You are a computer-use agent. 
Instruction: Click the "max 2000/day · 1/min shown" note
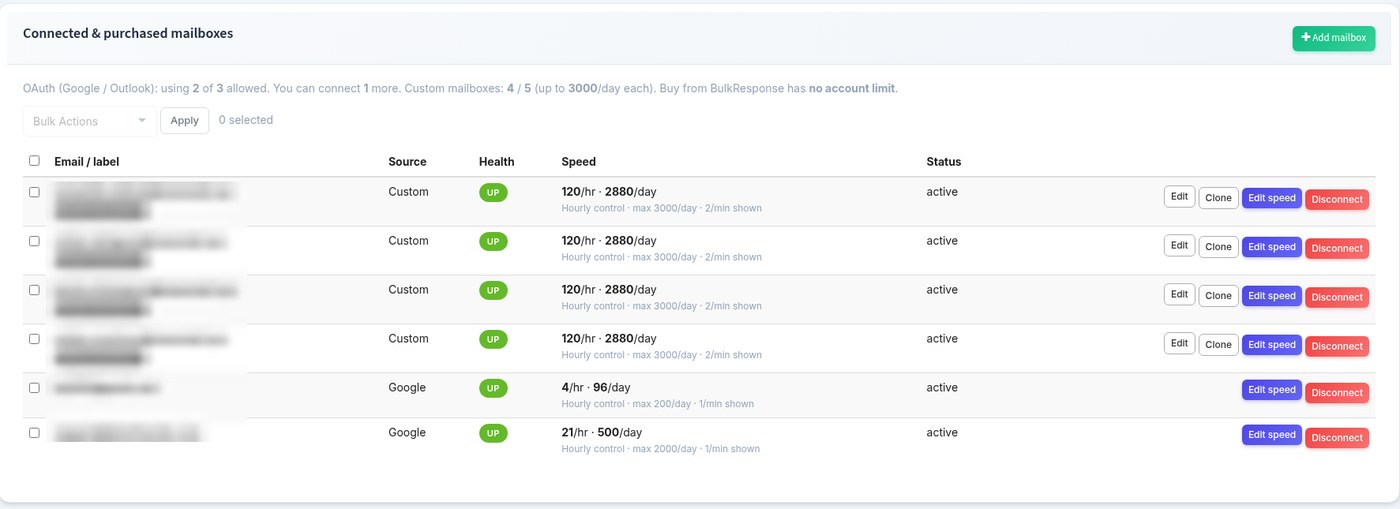[x=696, y=449]
